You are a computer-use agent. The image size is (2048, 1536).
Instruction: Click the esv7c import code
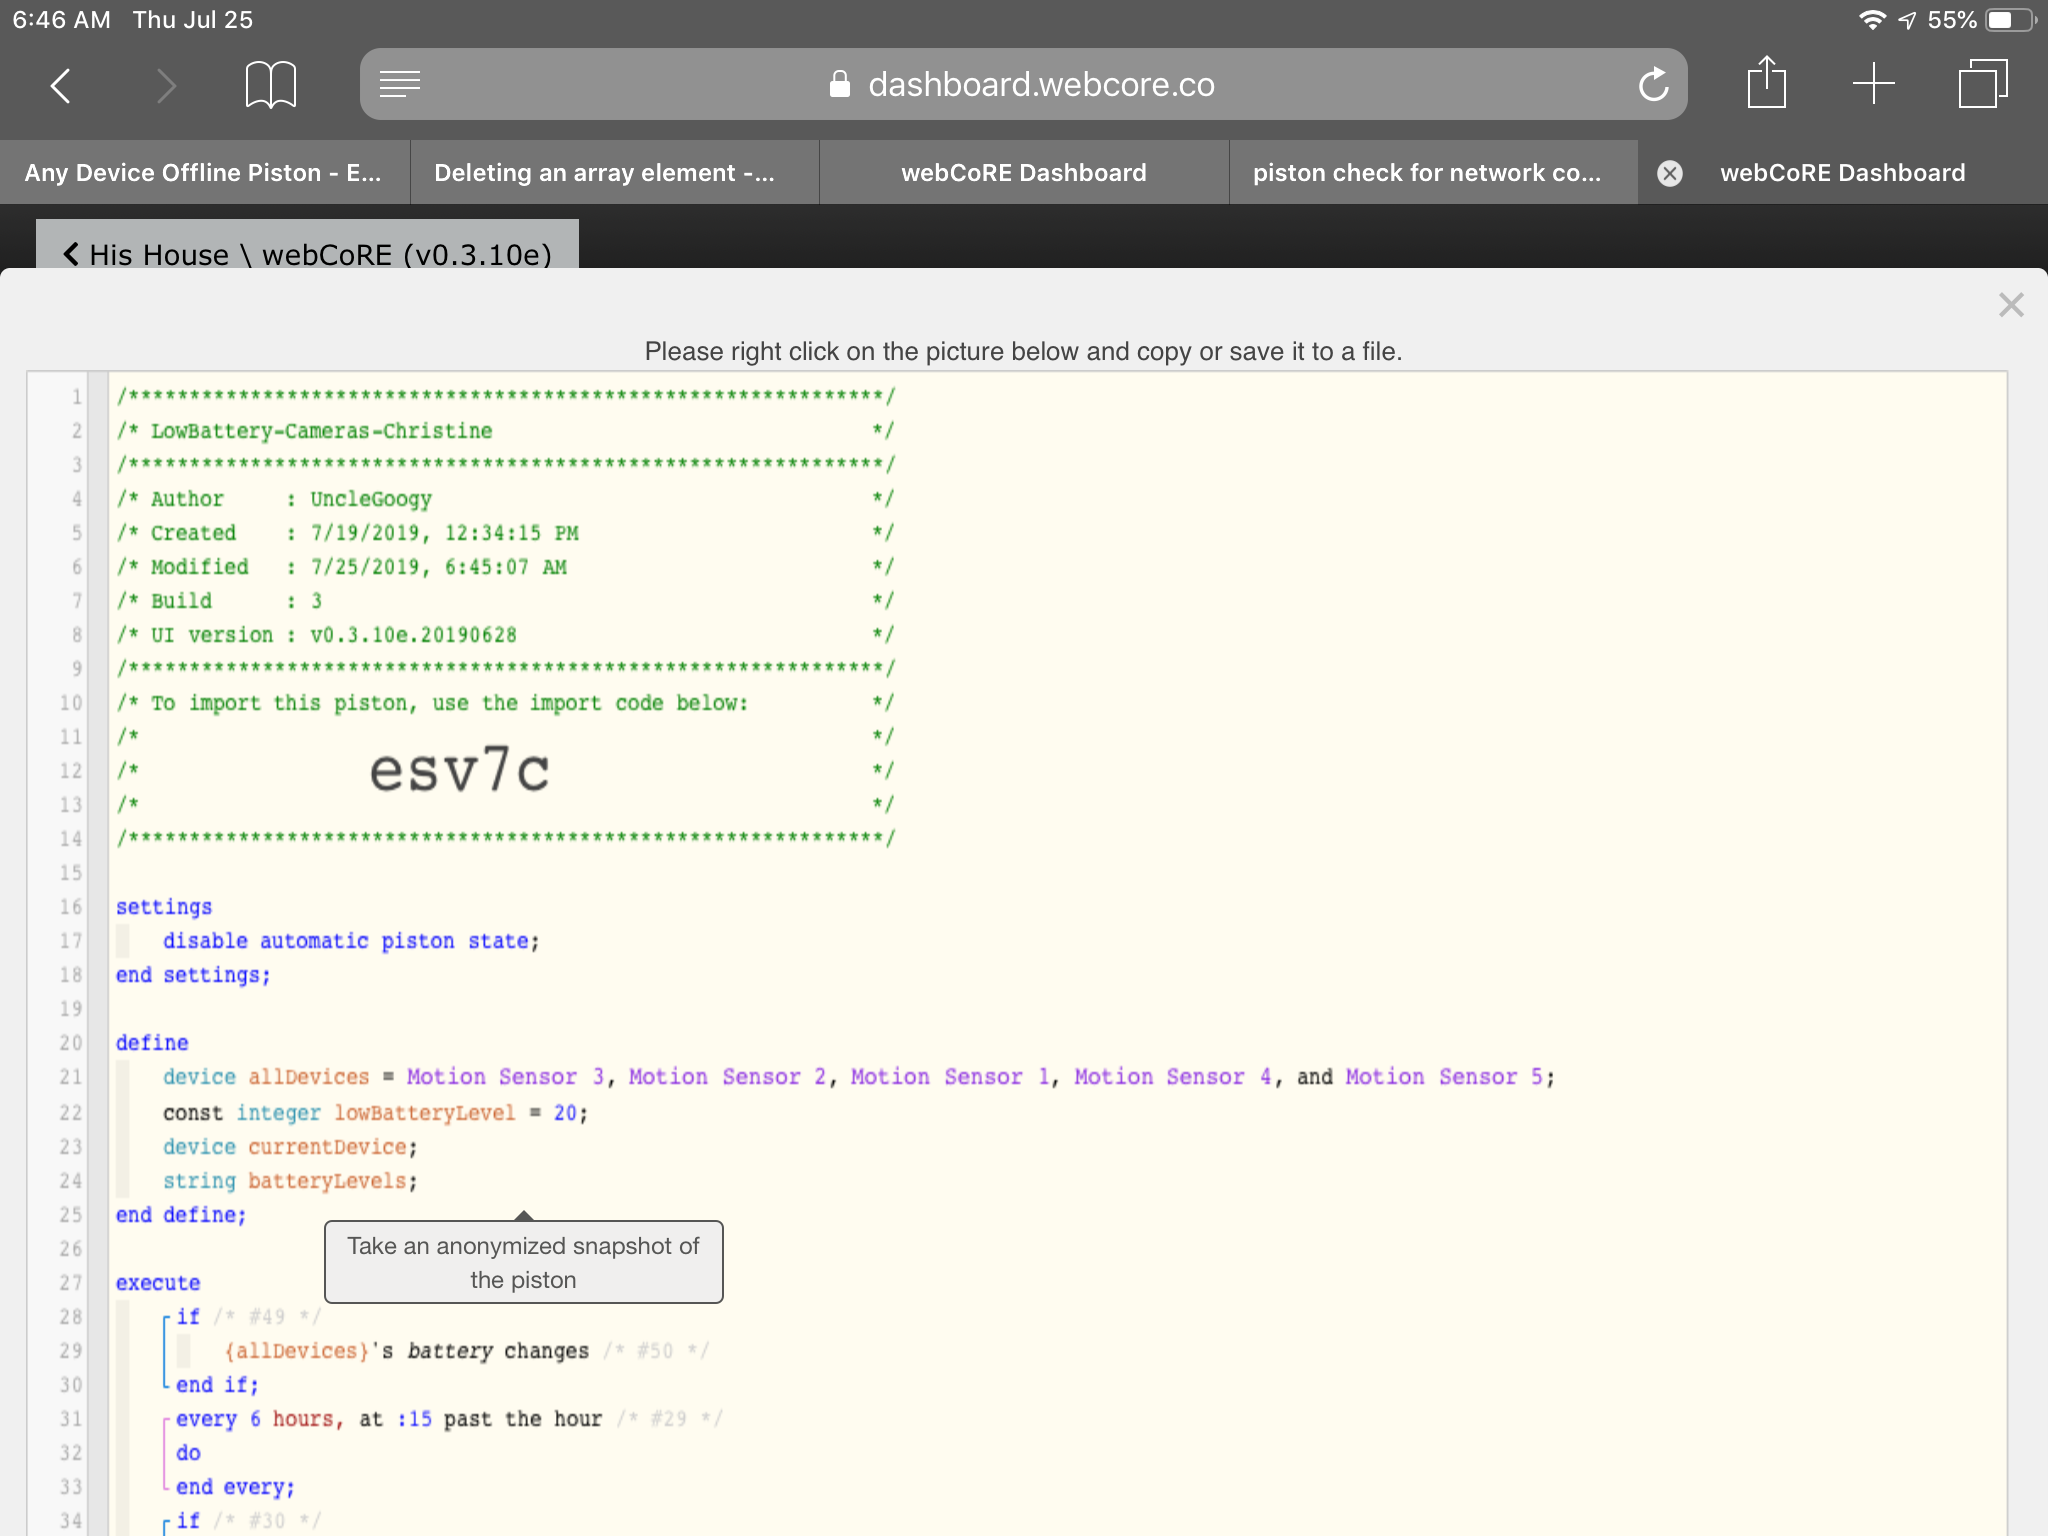[459, 770]
